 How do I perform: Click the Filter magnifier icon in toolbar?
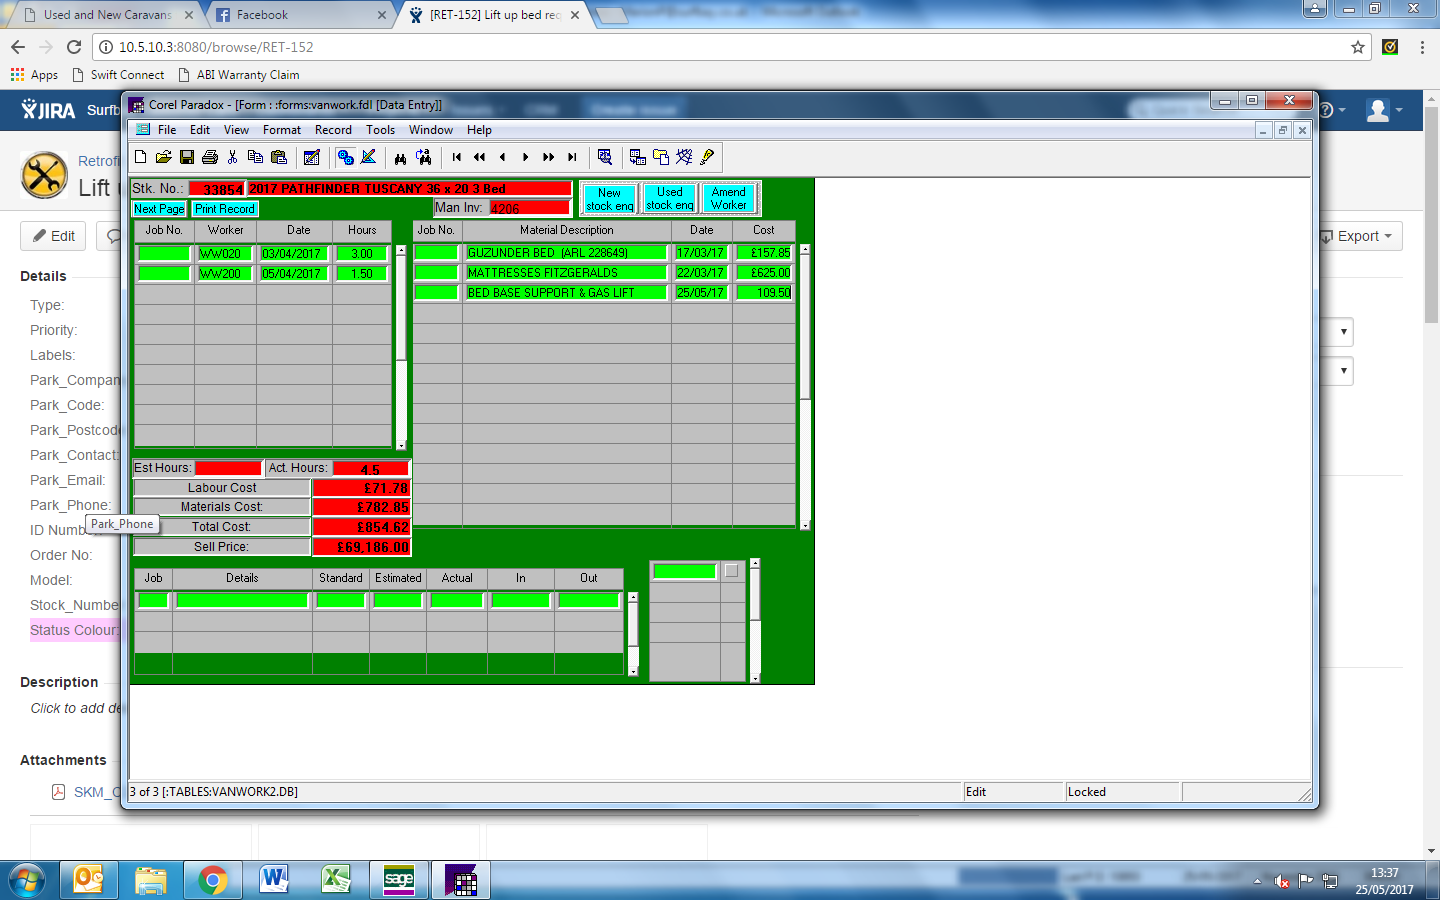(x=605, y=157)
